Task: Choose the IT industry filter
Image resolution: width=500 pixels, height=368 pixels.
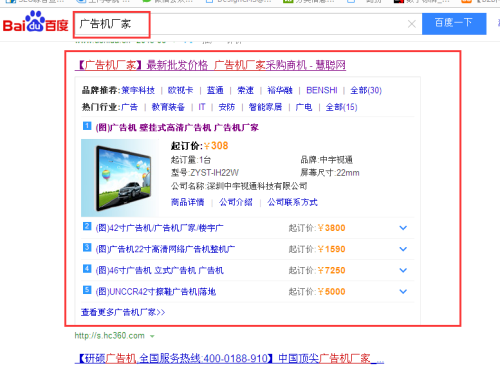Action: pyautogui.click(x=202, y=107)
